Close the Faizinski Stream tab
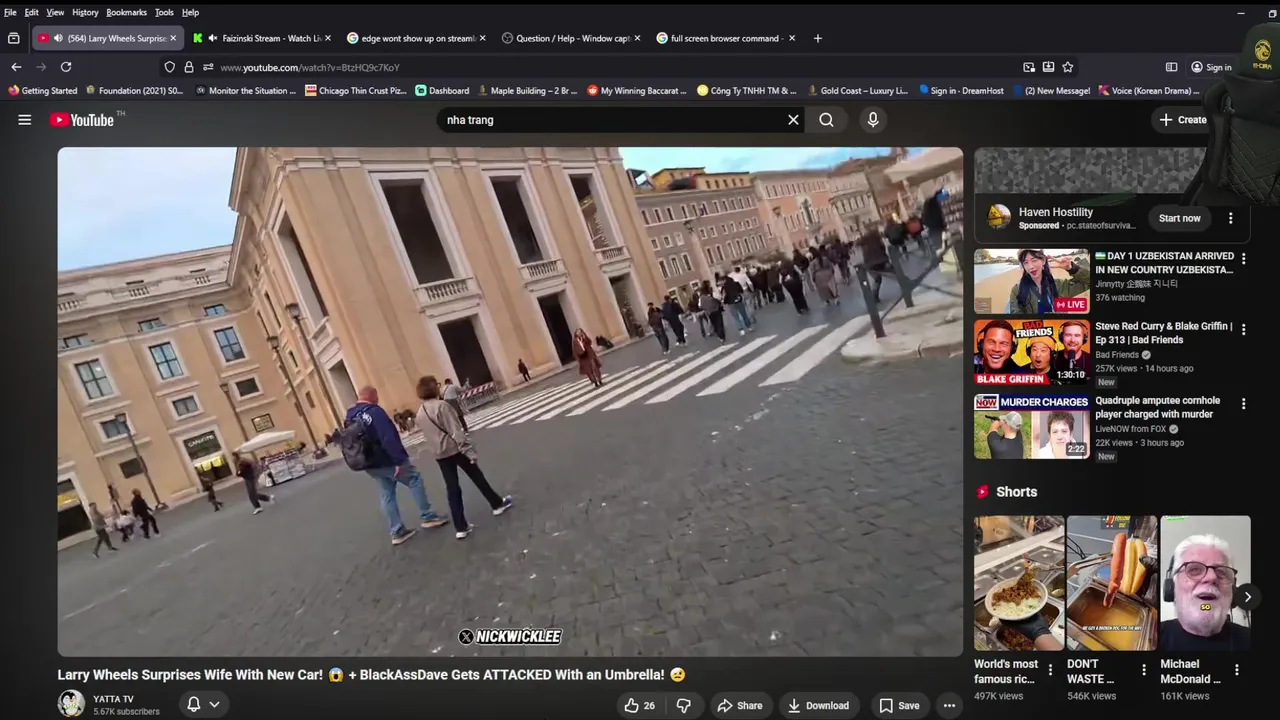This screenshot has width=1280, height=720. (328, 38)
